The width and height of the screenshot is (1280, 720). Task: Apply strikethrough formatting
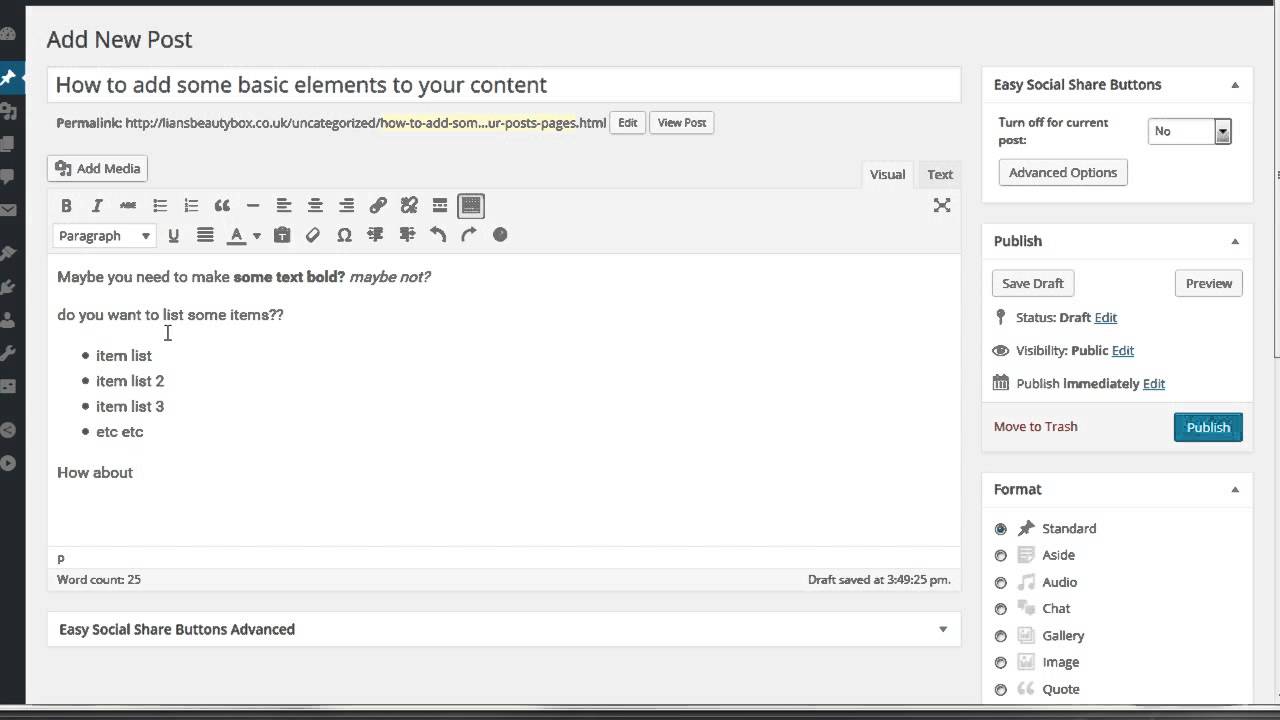(128, 206)
